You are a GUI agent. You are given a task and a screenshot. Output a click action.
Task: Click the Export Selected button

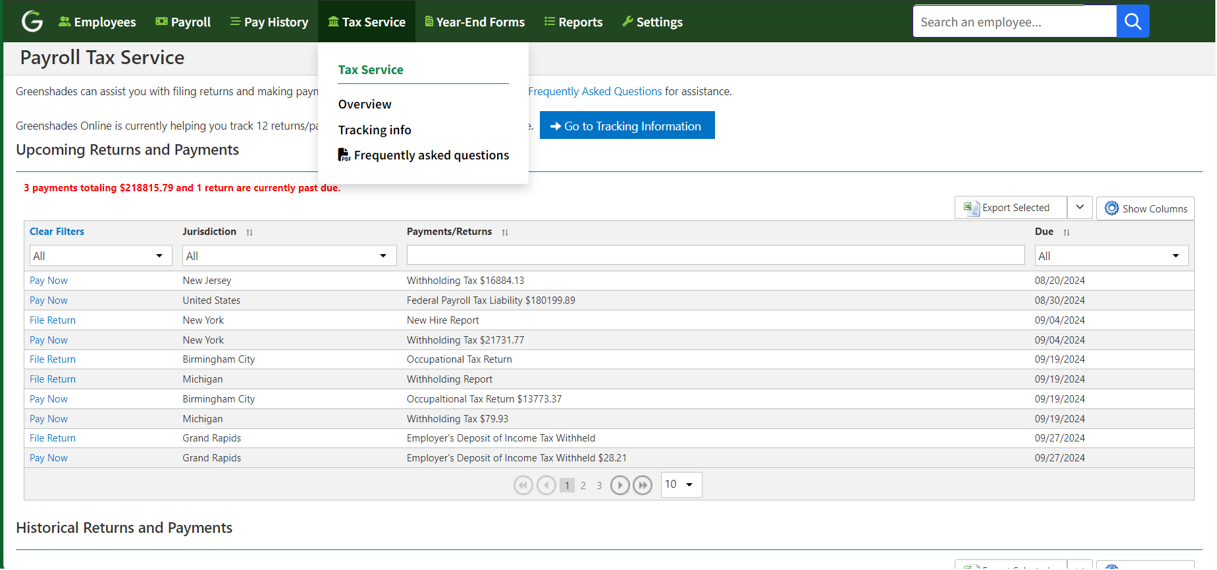(1011, 208)
